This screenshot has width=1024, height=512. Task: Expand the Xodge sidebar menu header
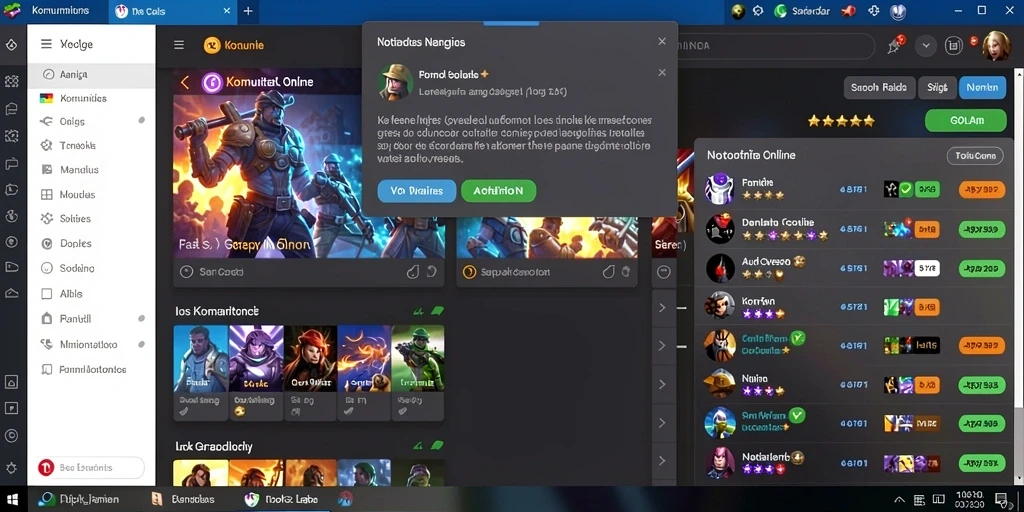tap(67, 44)
